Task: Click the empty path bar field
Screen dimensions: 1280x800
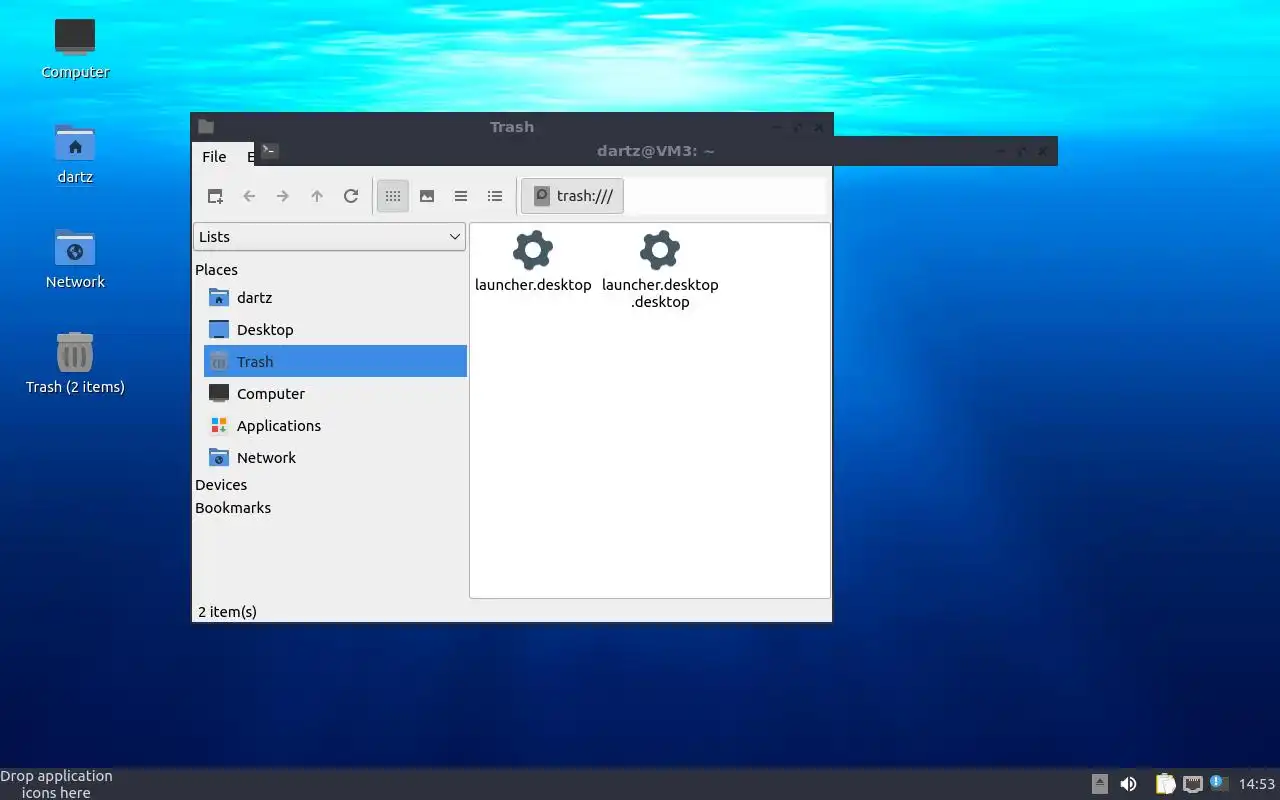Action: coord(727,196)
